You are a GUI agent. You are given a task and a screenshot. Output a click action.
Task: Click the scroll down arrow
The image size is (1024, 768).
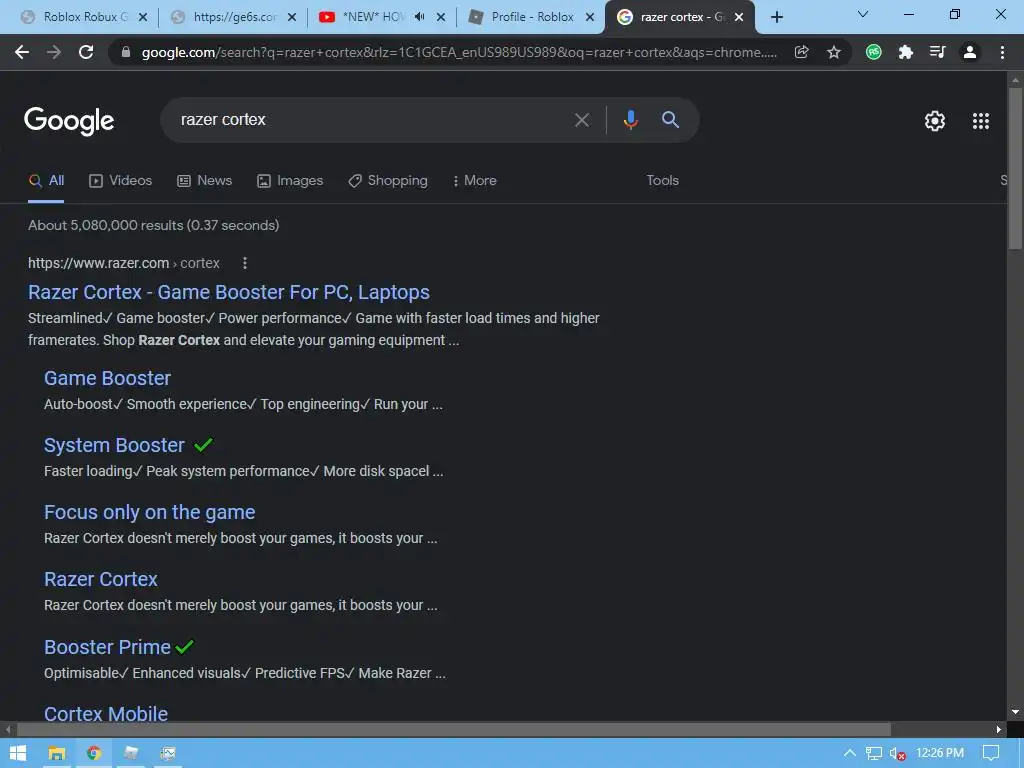(1015, 712)
